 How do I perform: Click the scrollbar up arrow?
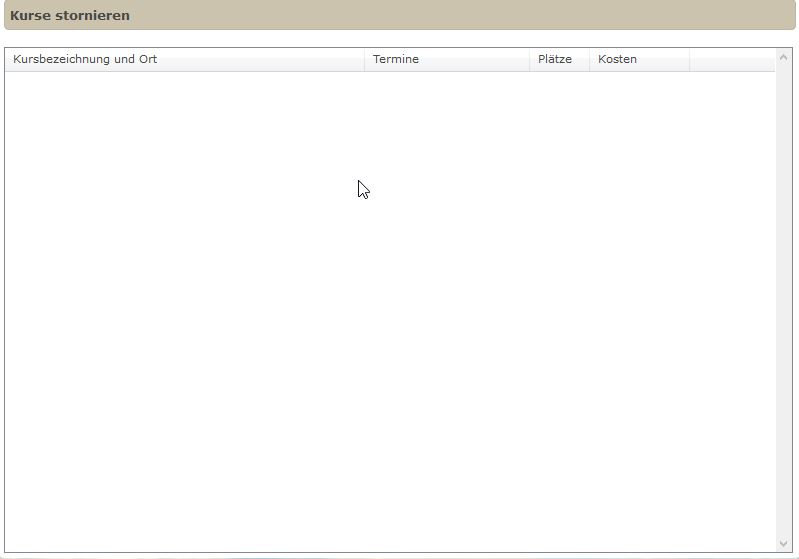784,57
